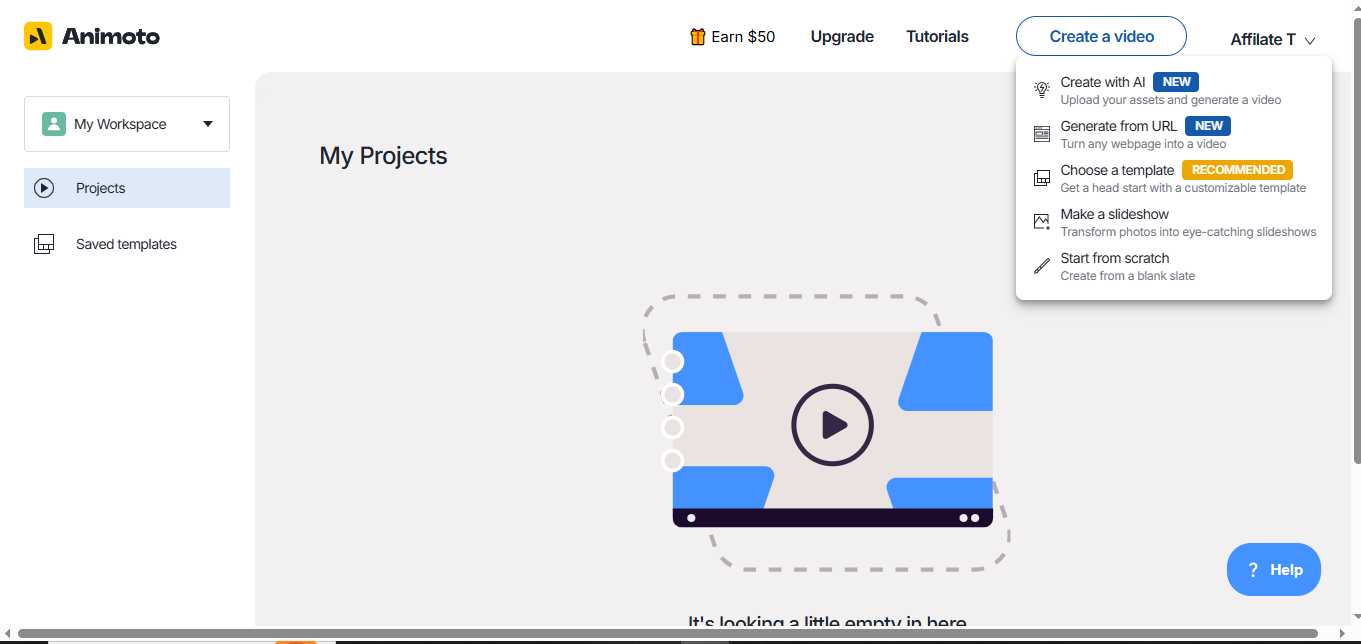Click the scrollbar down arrow

pos(1355,617)
